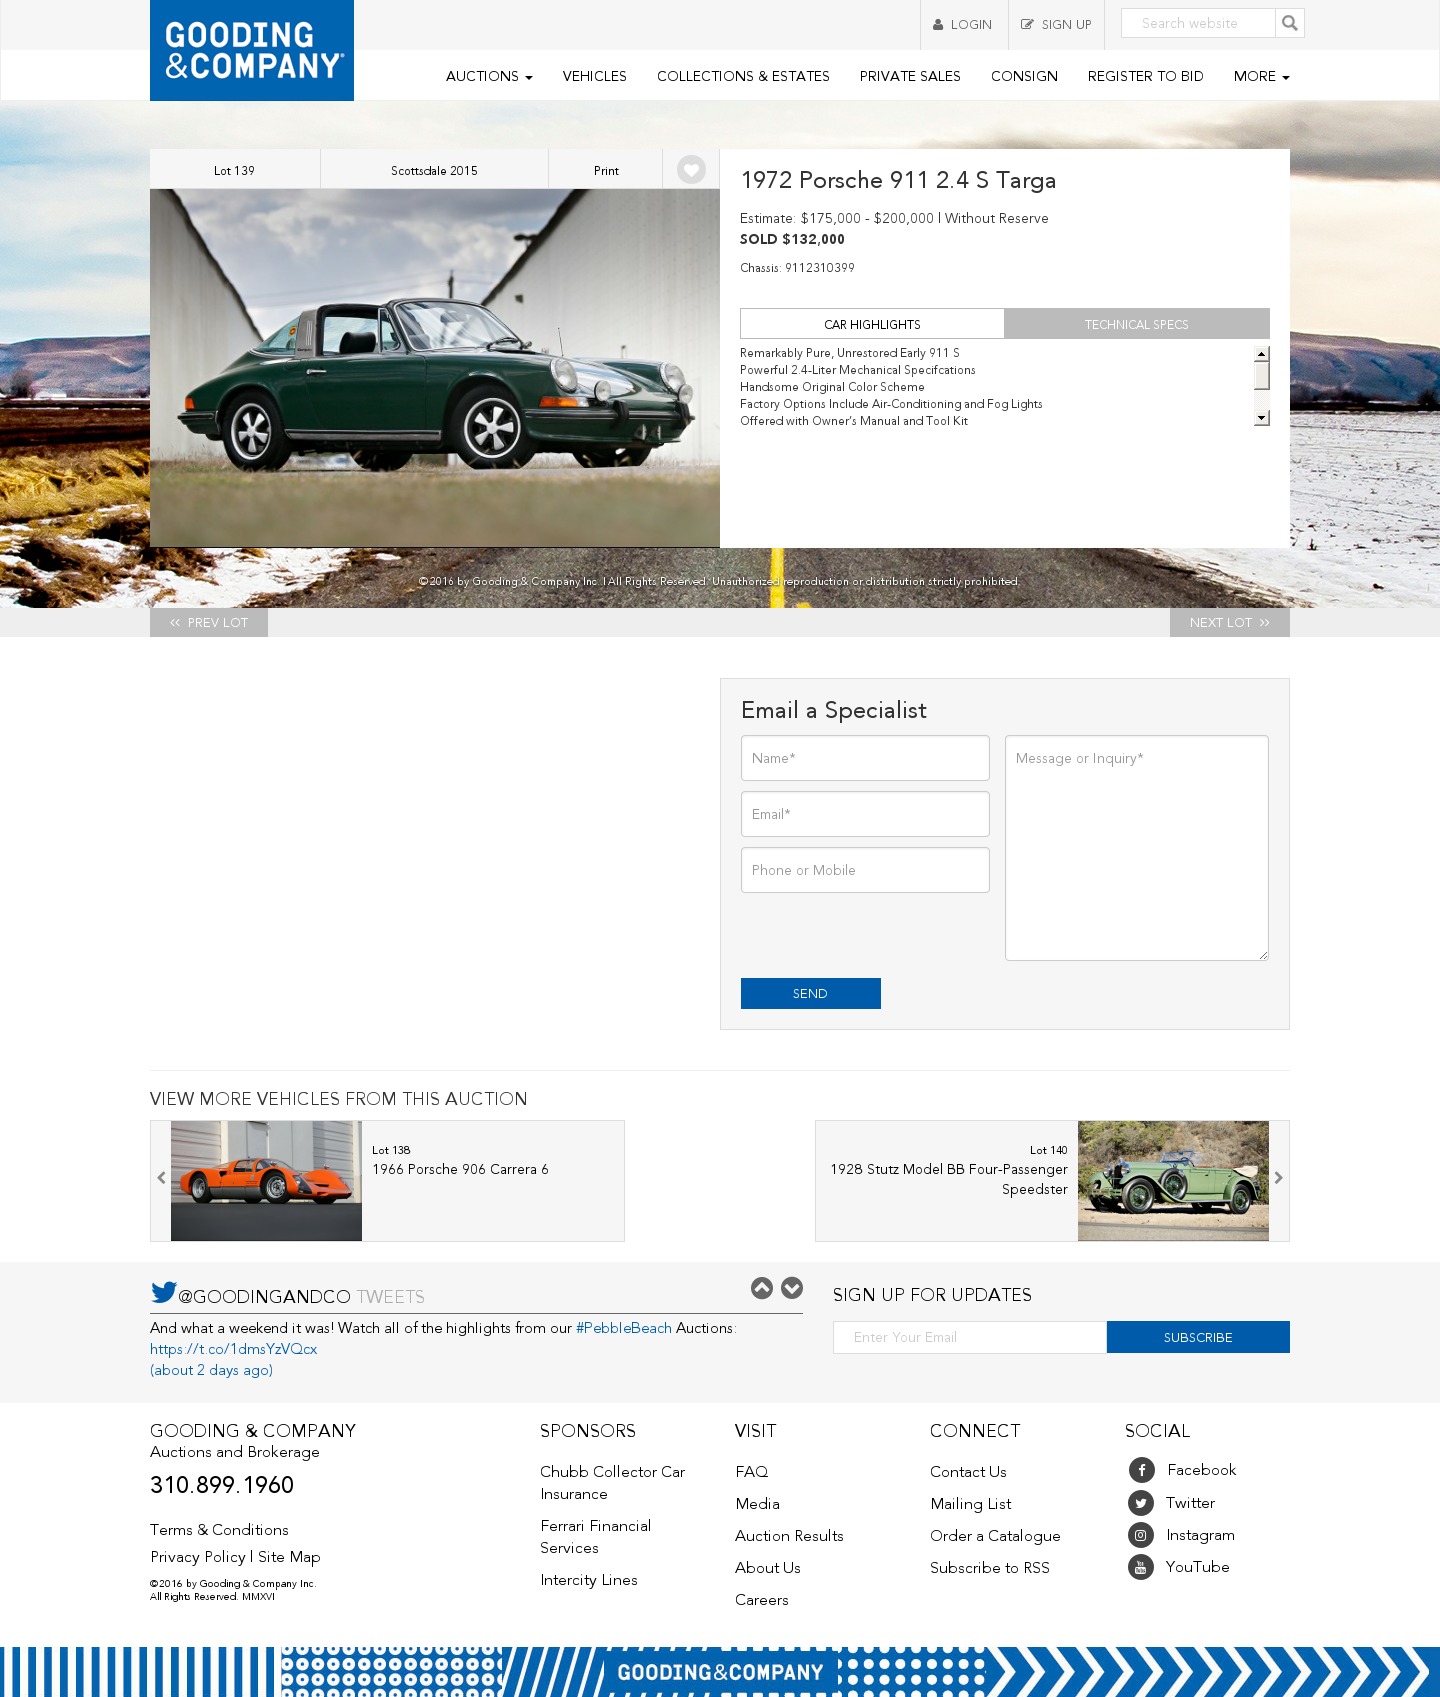
Task: Open the Auction Results link
Action: tap(789, 1536)
